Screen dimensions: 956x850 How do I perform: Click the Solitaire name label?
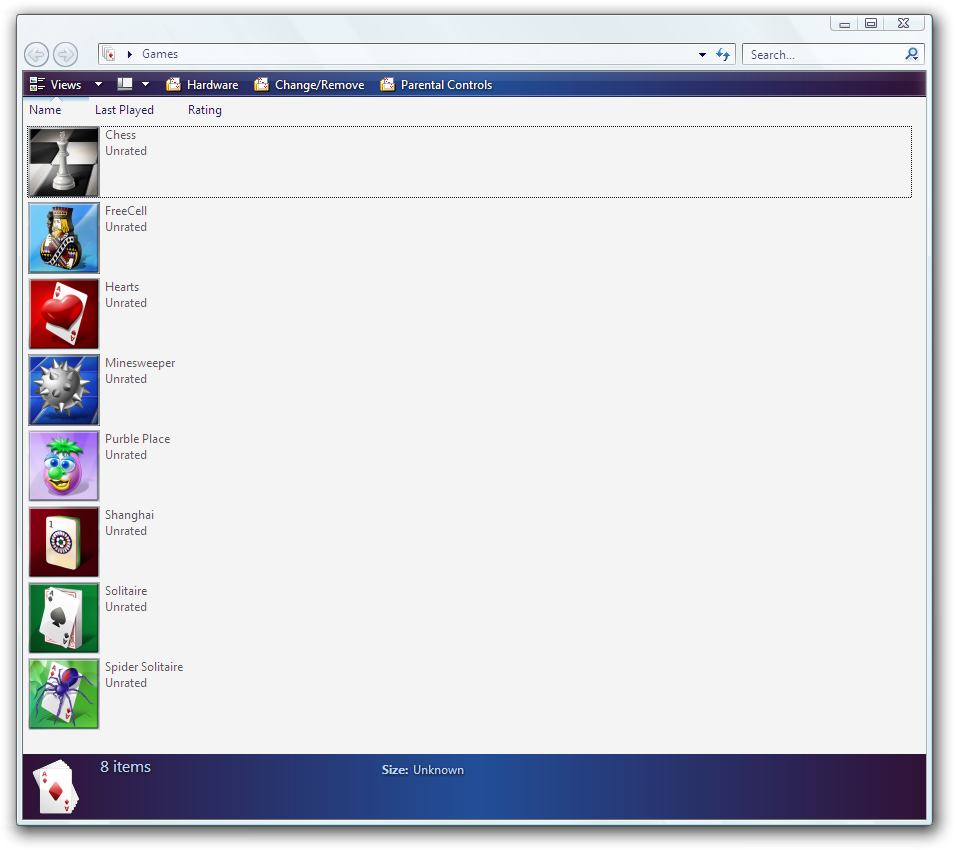pyautogui.click(x=126, y=591)
